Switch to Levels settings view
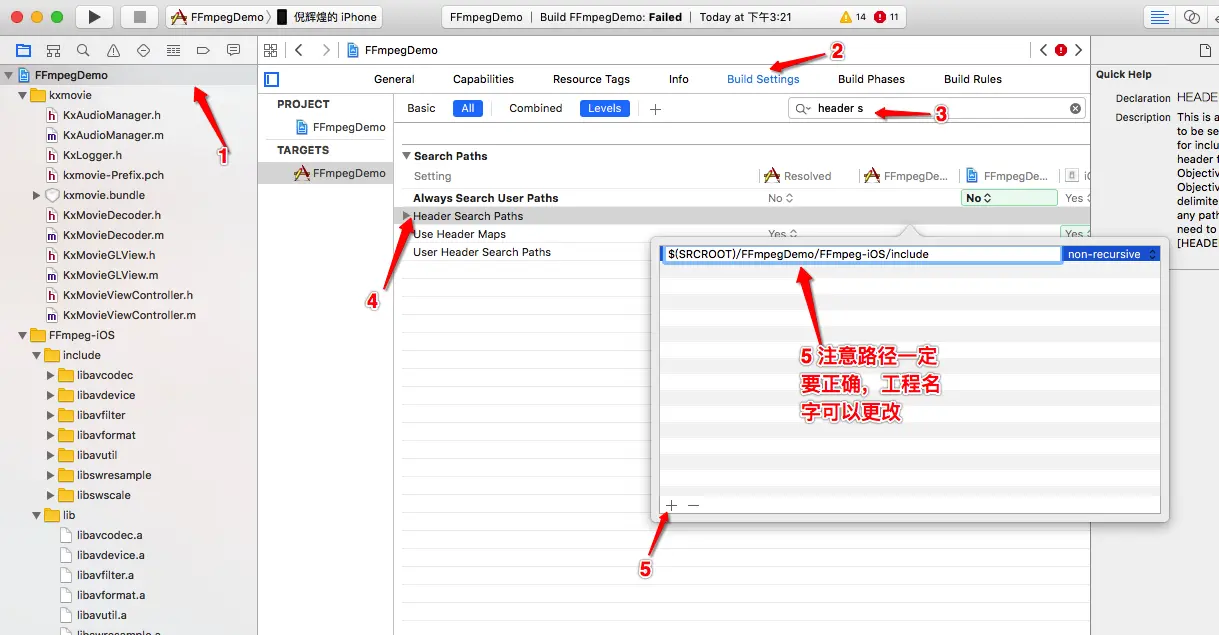Image resolution: width=1219 pixels, height=635 pixels. coord(605,108)
